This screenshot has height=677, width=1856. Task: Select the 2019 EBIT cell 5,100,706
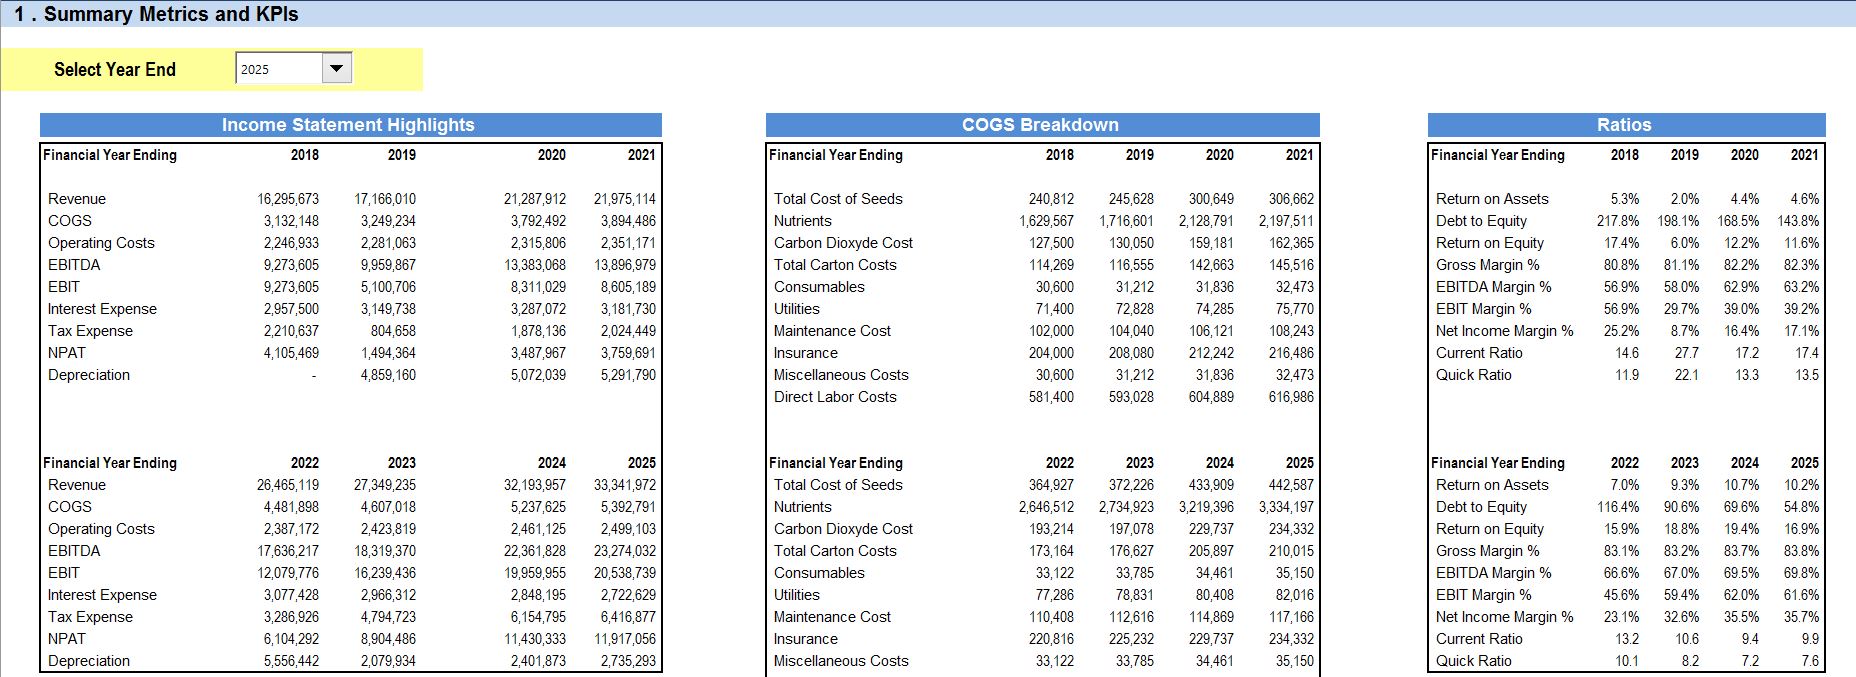(x=388, y=287)
